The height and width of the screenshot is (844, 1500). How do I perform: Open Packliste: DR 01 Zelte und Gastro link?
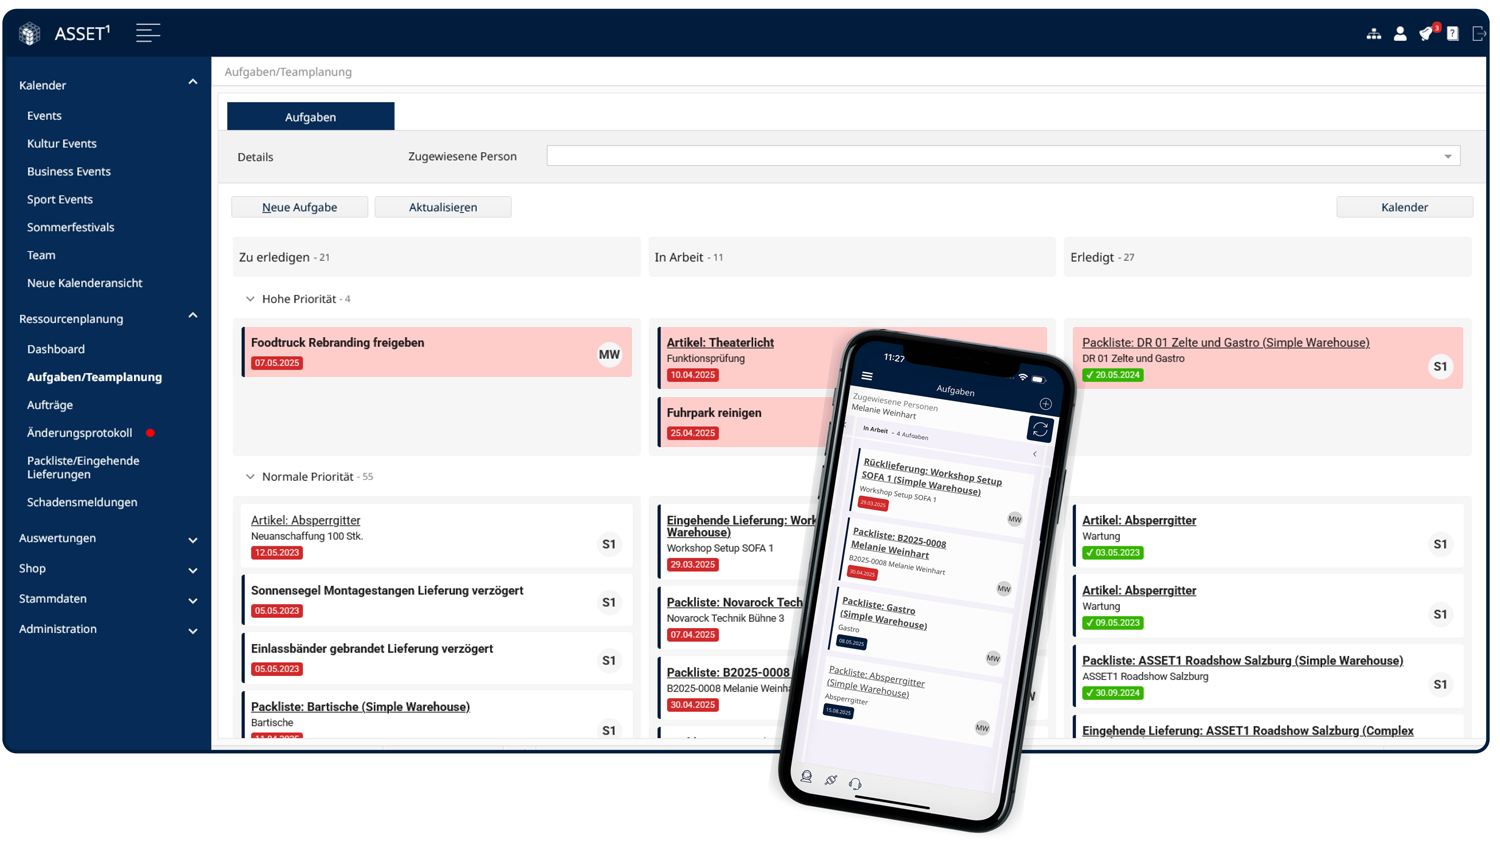pyautogui.click(x=1226, y=343)
